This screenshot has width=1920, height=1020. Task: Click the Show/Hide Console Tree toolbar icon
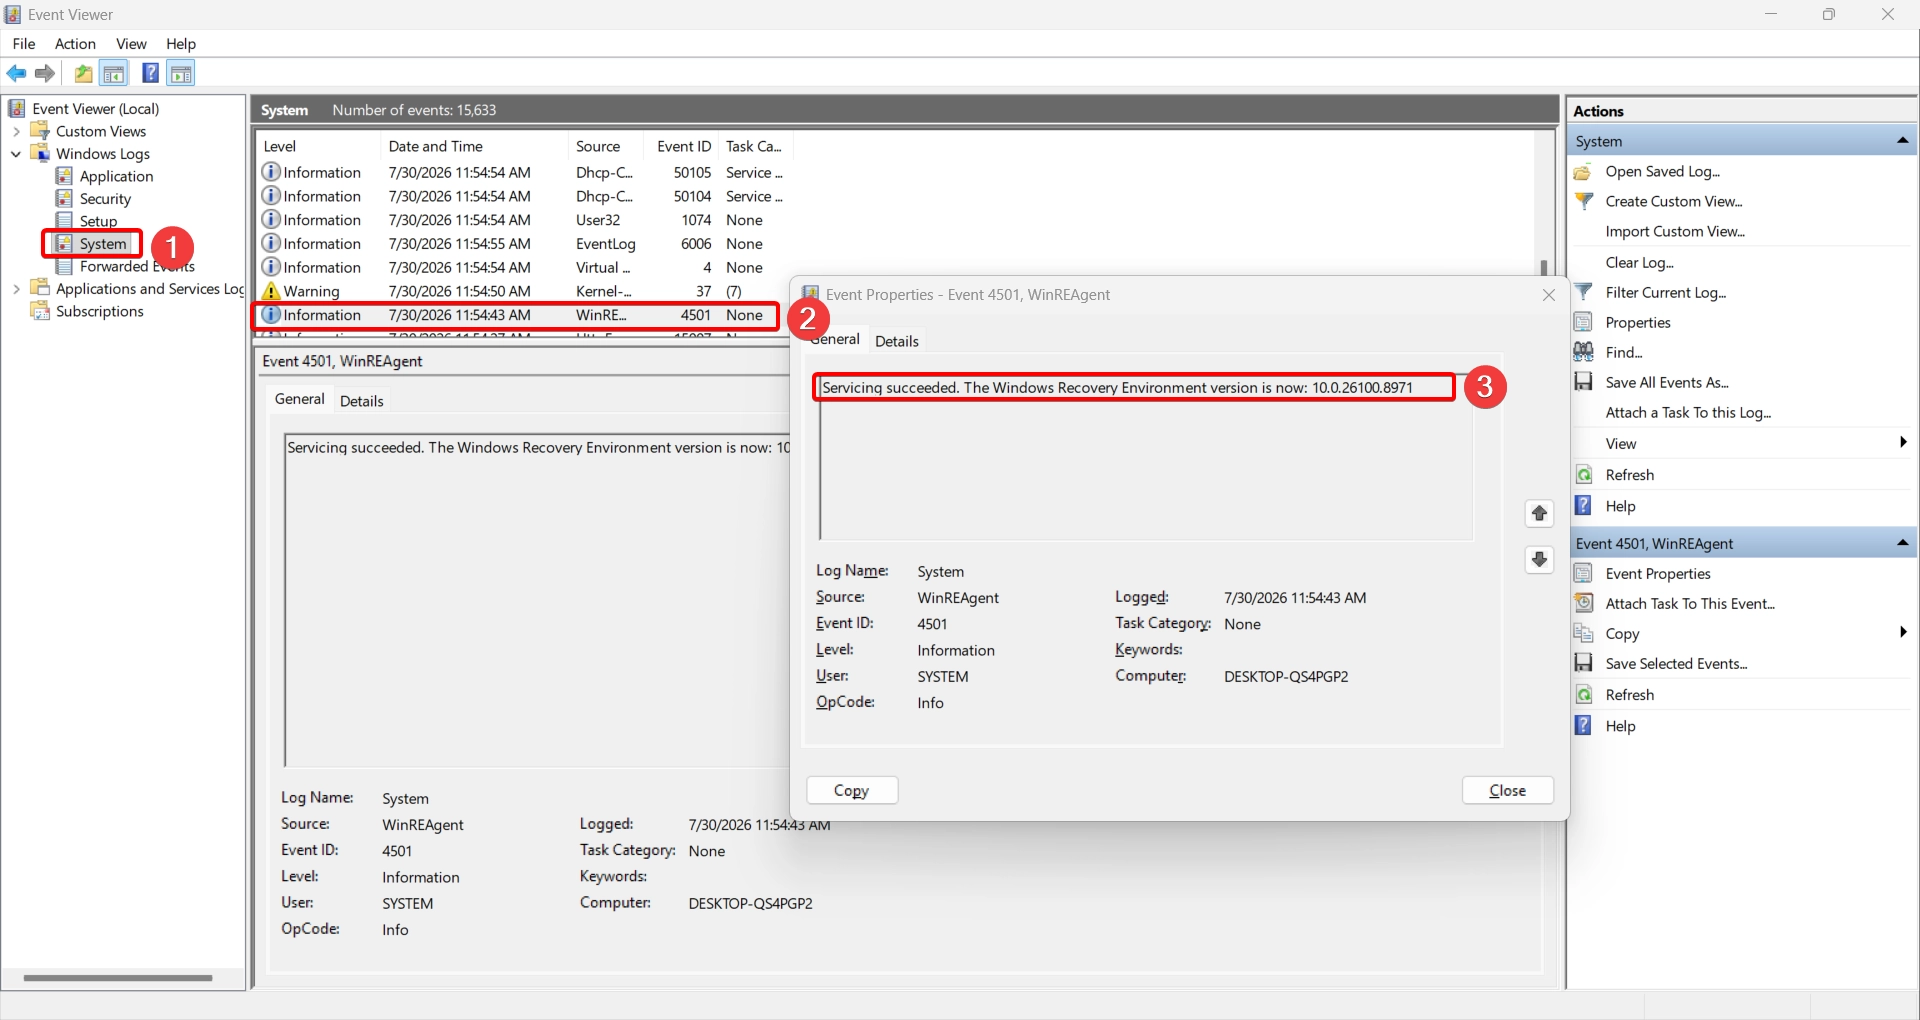click(114, 73)
